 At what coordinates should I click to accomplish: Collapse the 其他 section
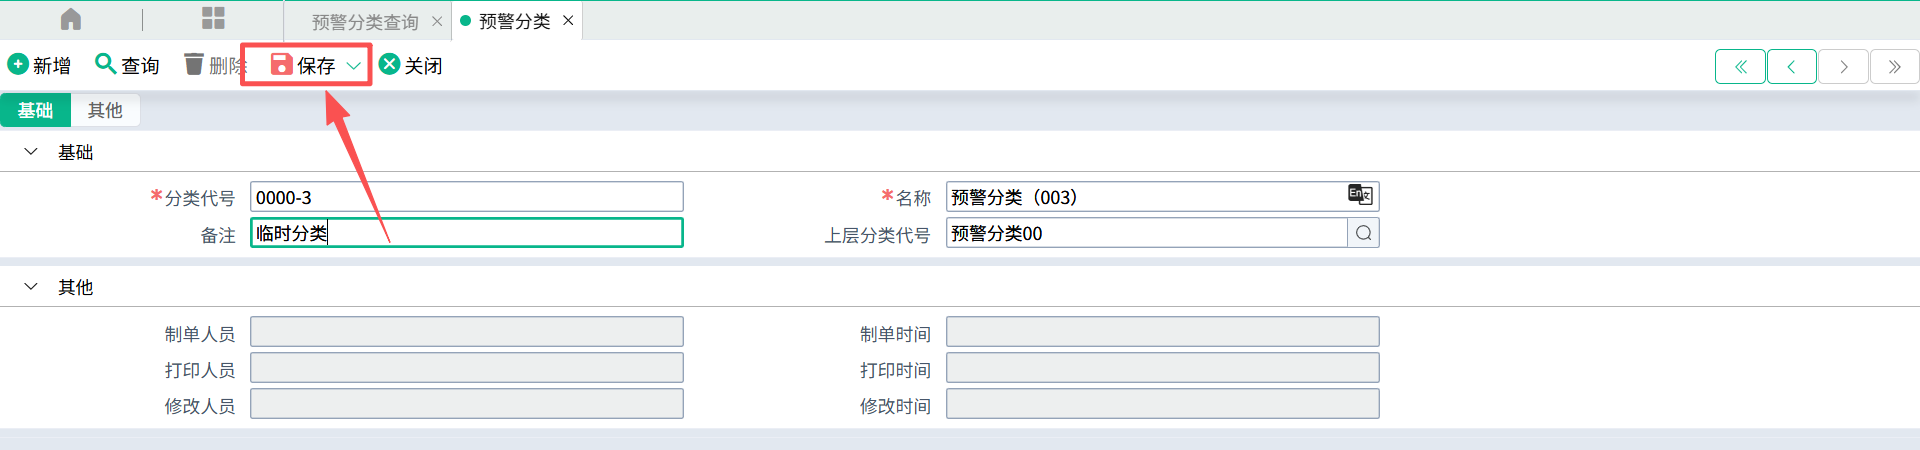[x=31, y=287]
